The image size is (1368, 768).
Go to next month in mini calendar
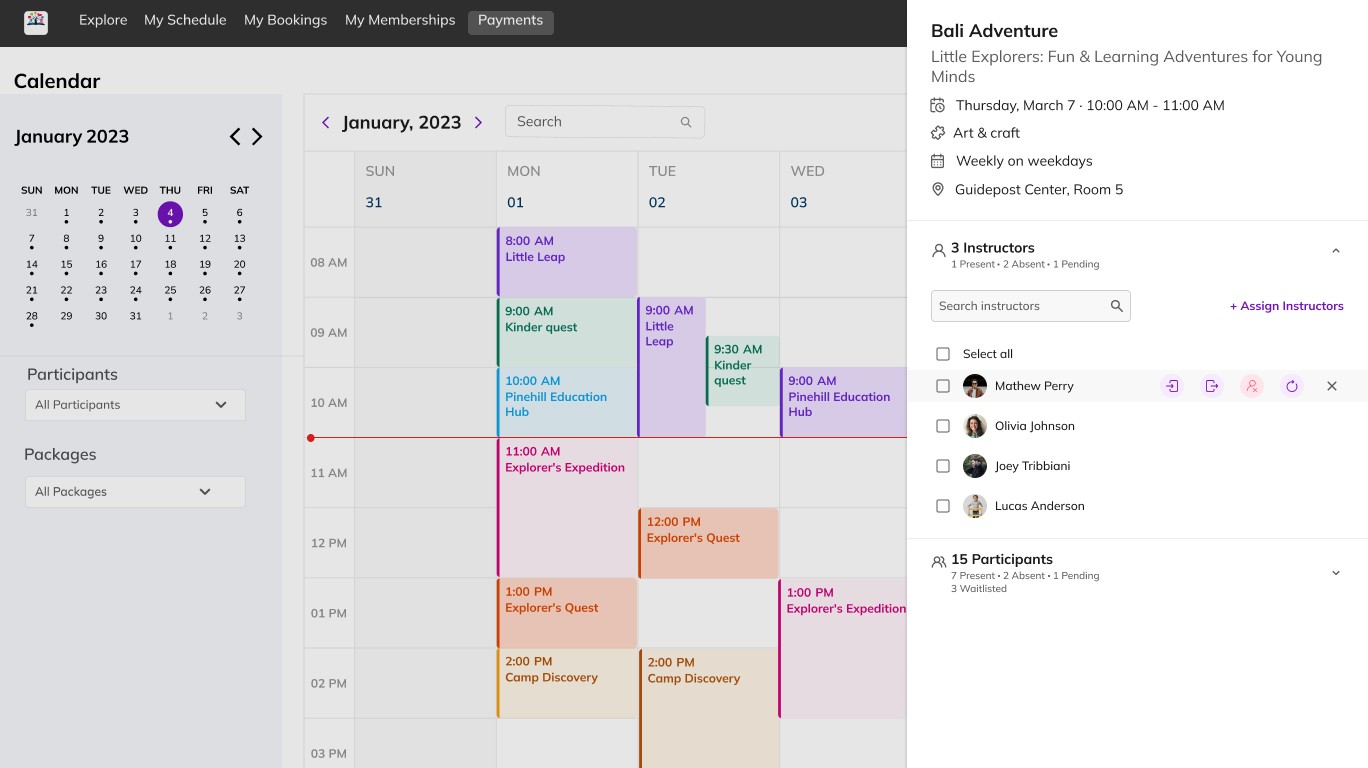[257, 137]
